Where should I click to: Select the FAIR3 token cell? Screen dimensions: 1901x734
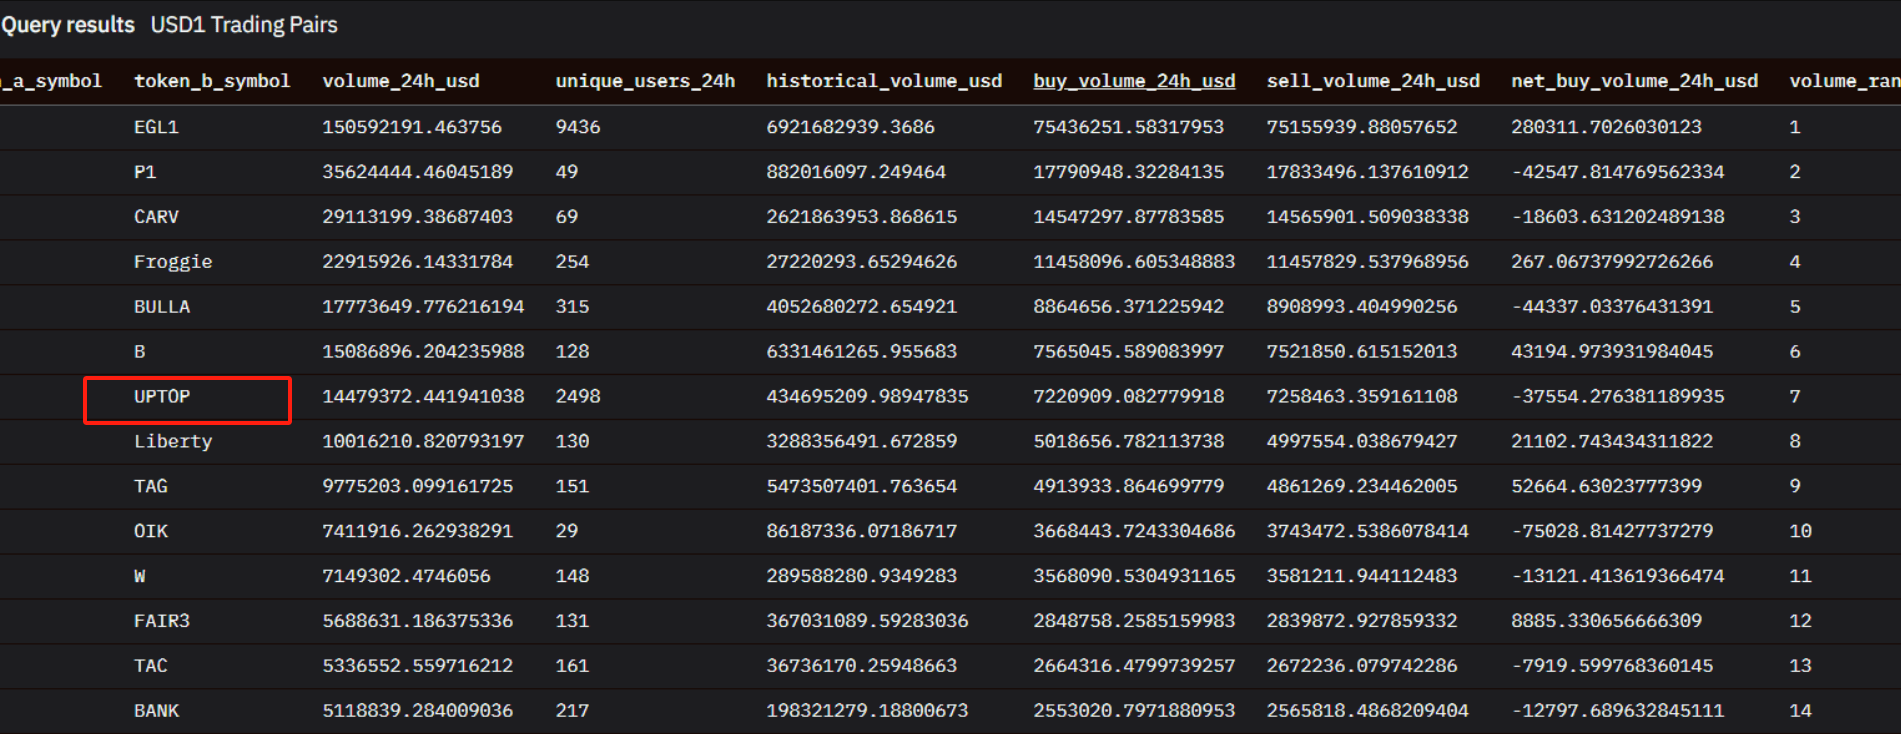162,621
